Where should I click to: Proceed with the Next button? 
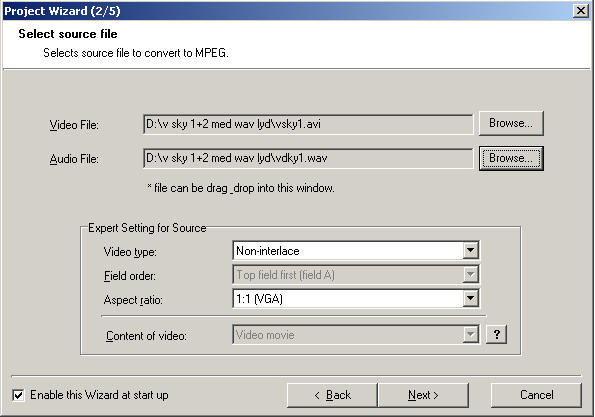tap(423, 395)
